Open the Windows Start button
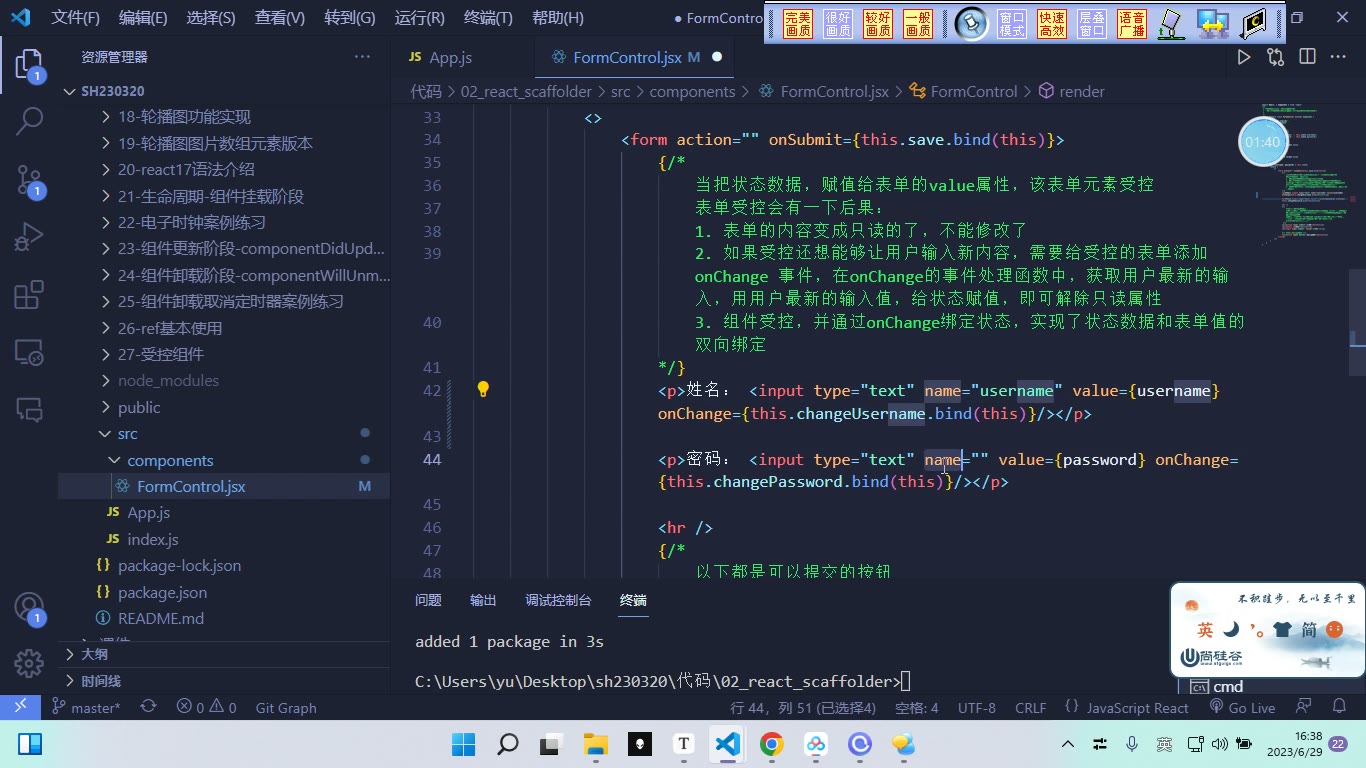 463,744
